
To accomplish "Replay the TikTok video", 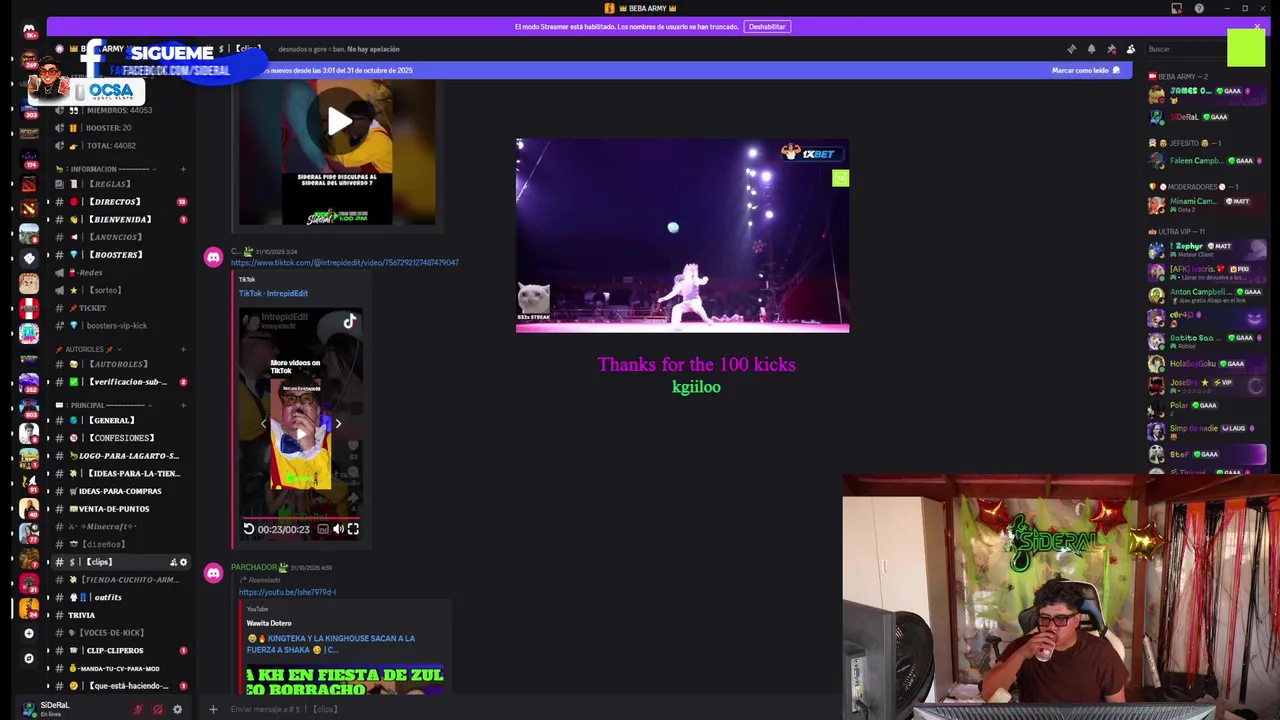I will 249,529.
